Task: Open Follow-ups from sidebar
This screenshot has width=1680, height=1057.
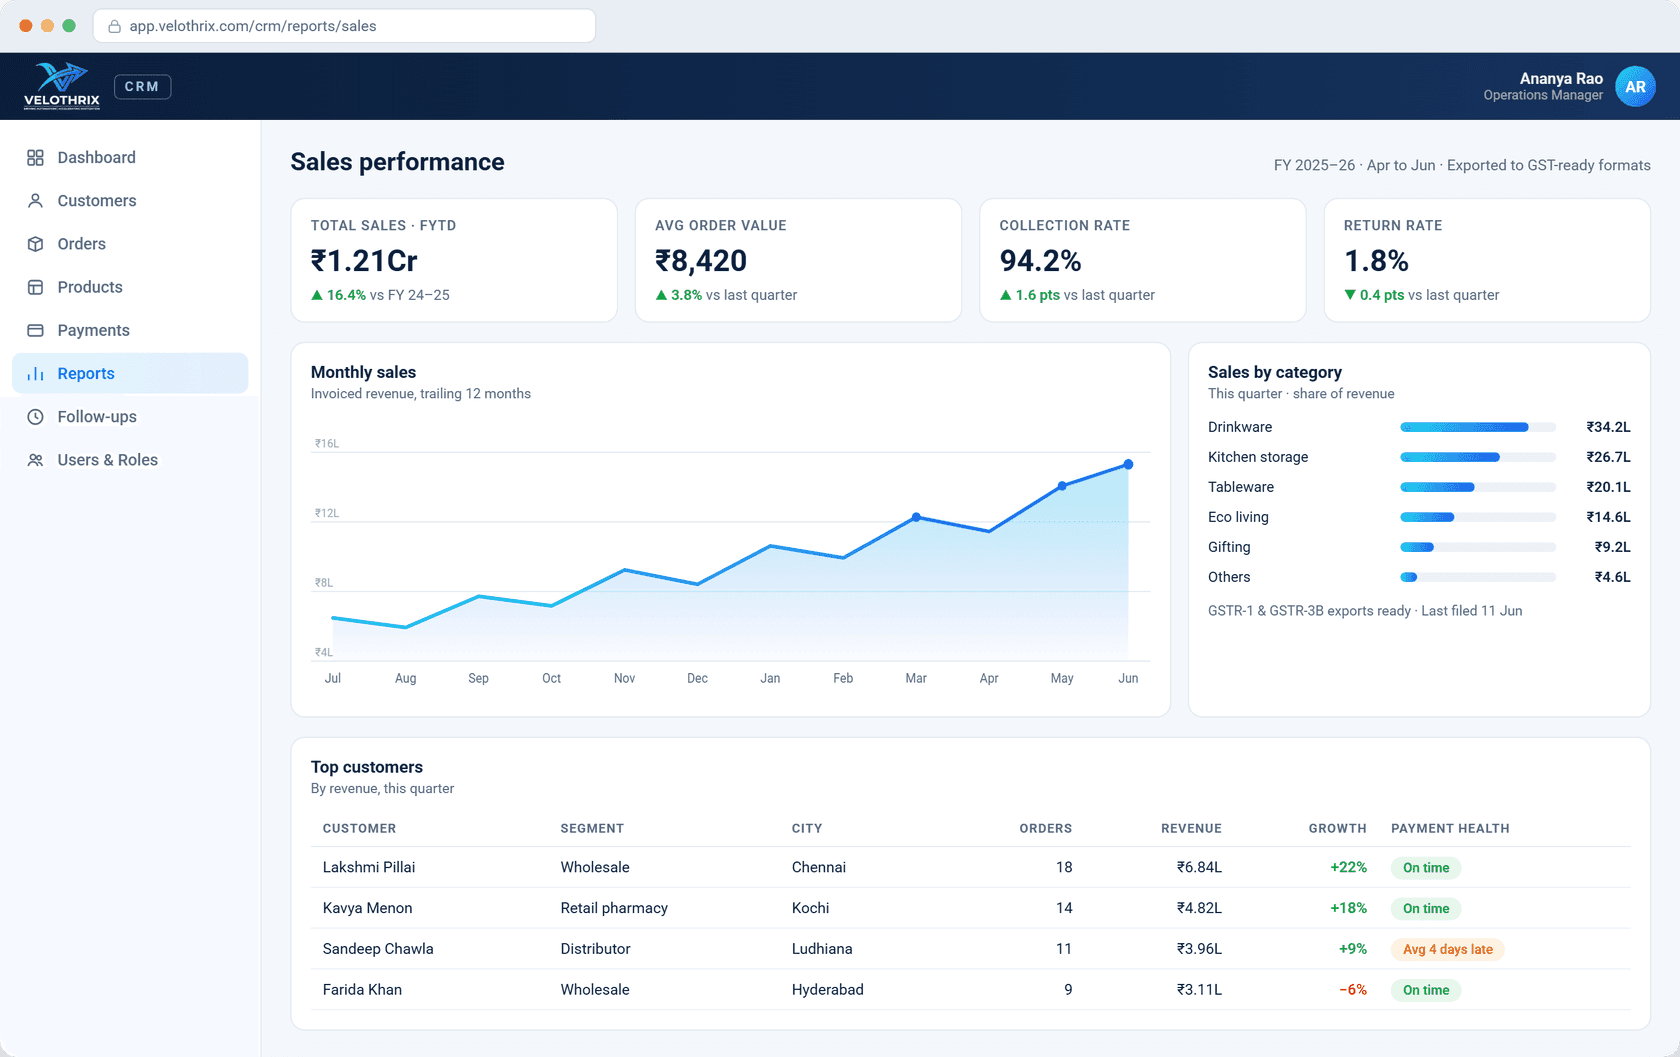Action: pos(130,417)
